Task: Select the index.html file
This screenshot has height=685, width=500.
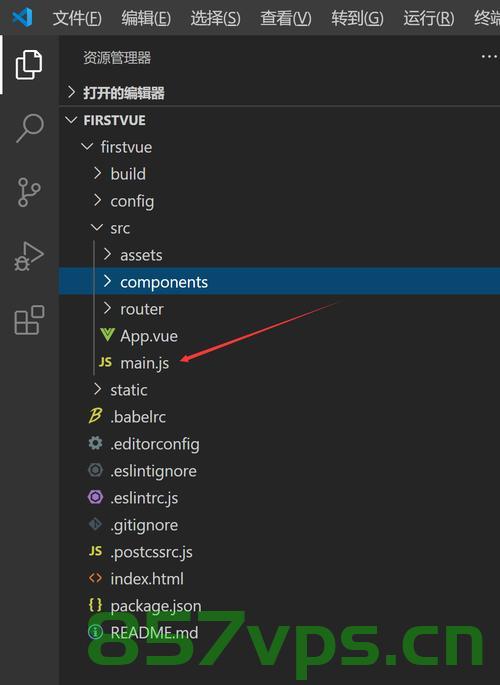Action: [279, 579]
